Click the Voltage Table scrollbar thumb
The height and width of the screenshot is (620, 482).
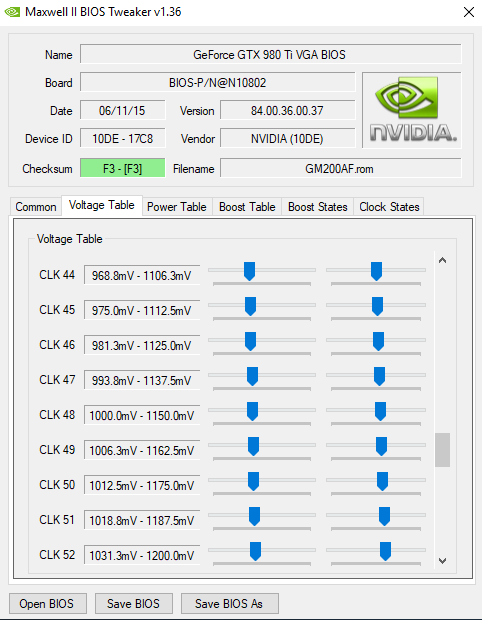pos(442,450)
